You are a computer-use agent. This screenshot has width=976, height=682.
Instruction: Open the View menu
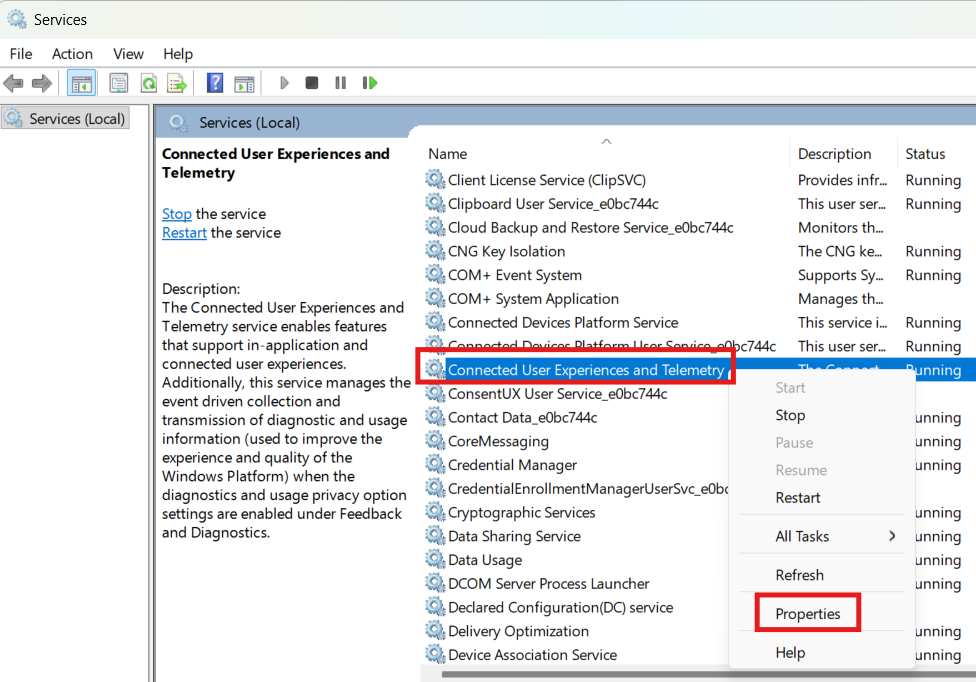(128, 54)
